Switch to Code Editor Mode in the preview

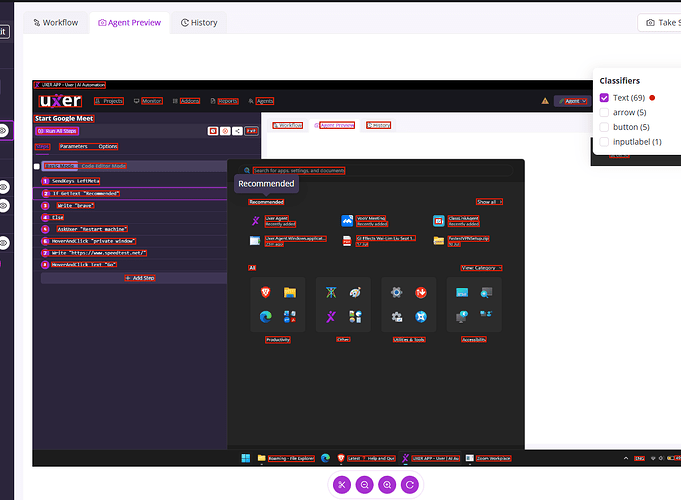pyautogui.click(x=103, y=166)
